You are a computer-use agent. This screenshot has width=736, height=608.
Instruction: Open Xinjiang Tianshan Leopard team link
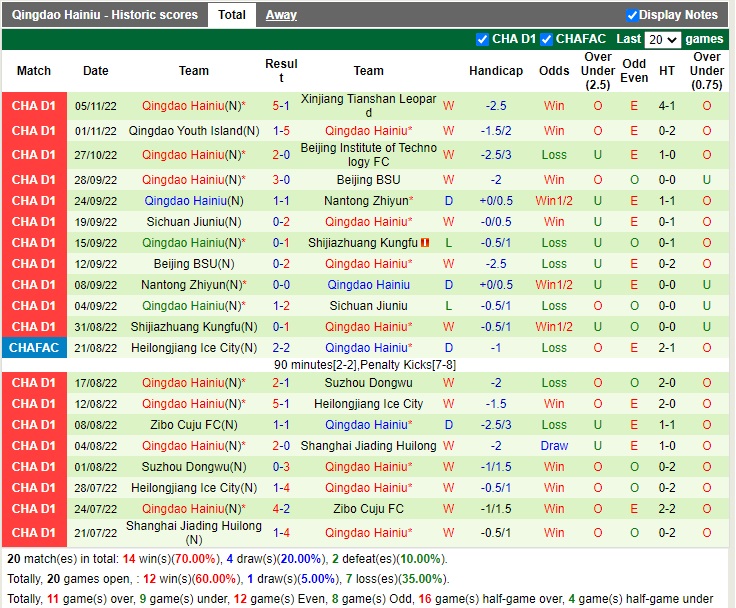tap(368, 106)
